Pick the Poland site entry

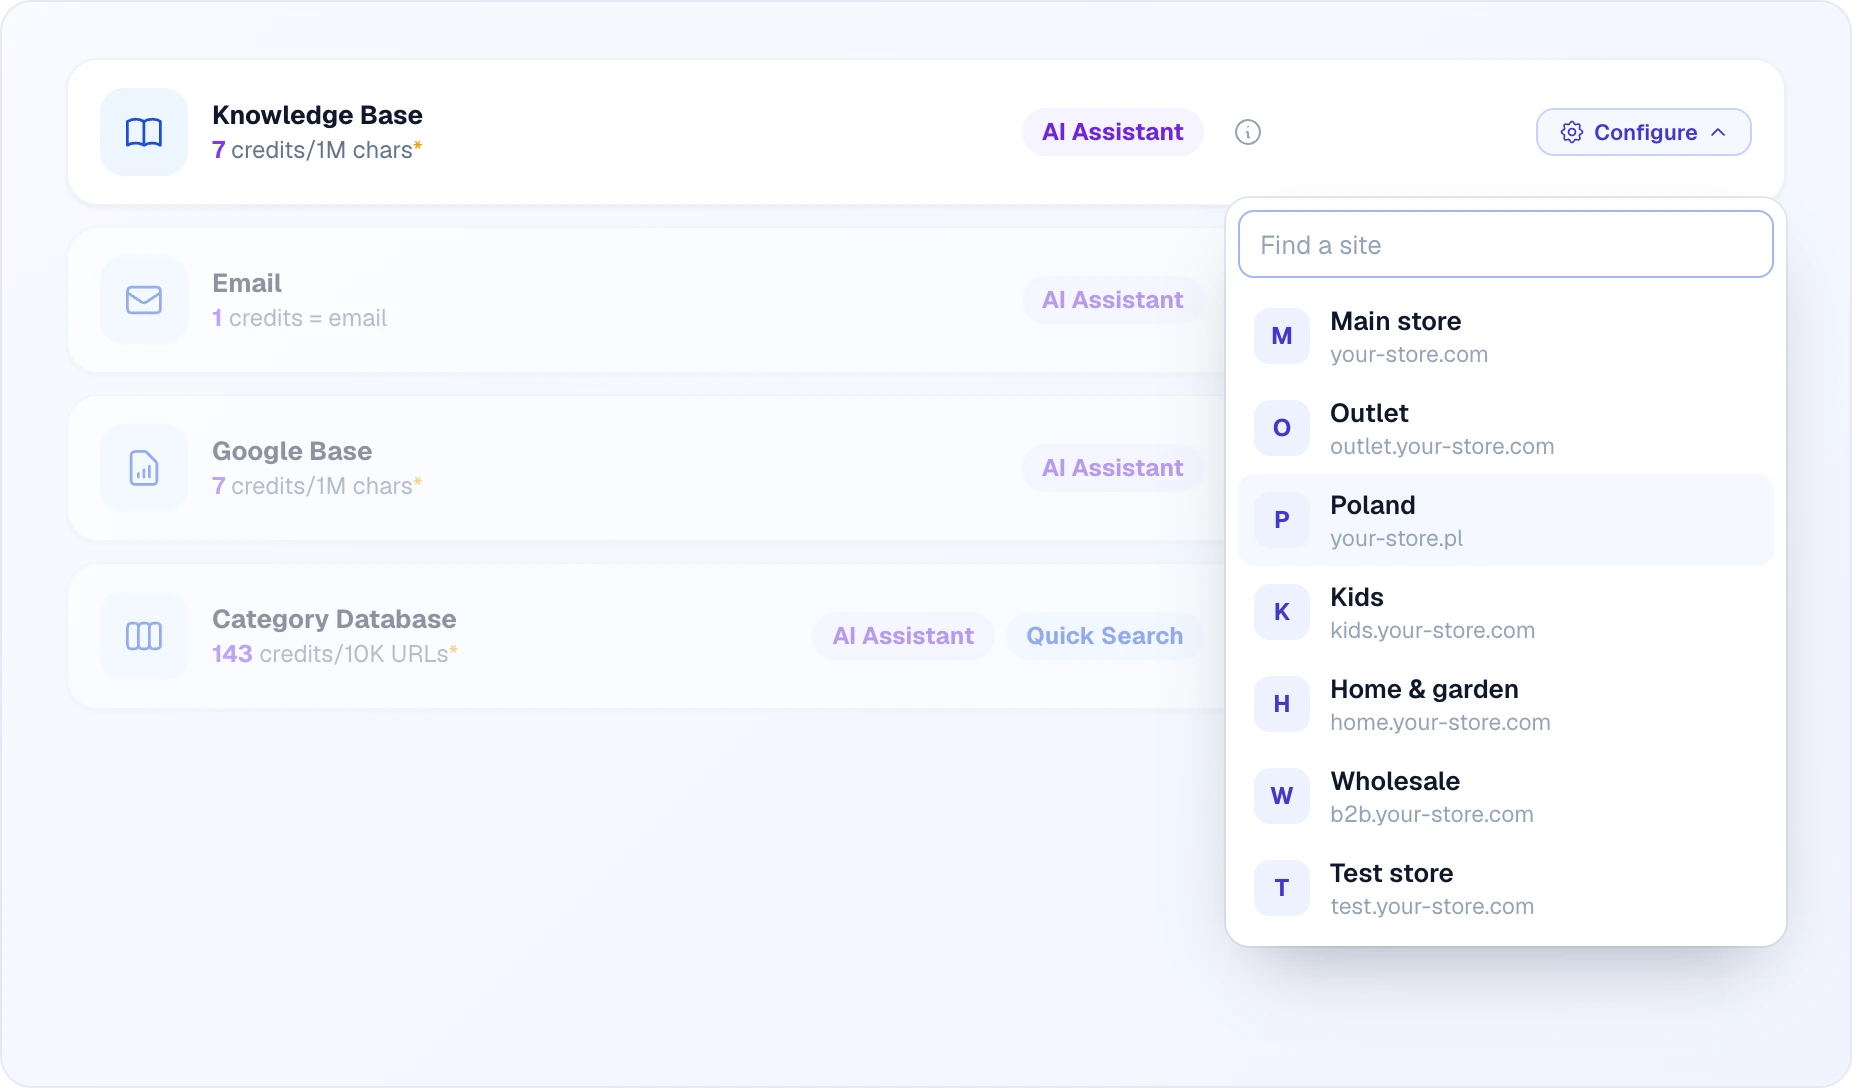click(x=1506, y=520)
